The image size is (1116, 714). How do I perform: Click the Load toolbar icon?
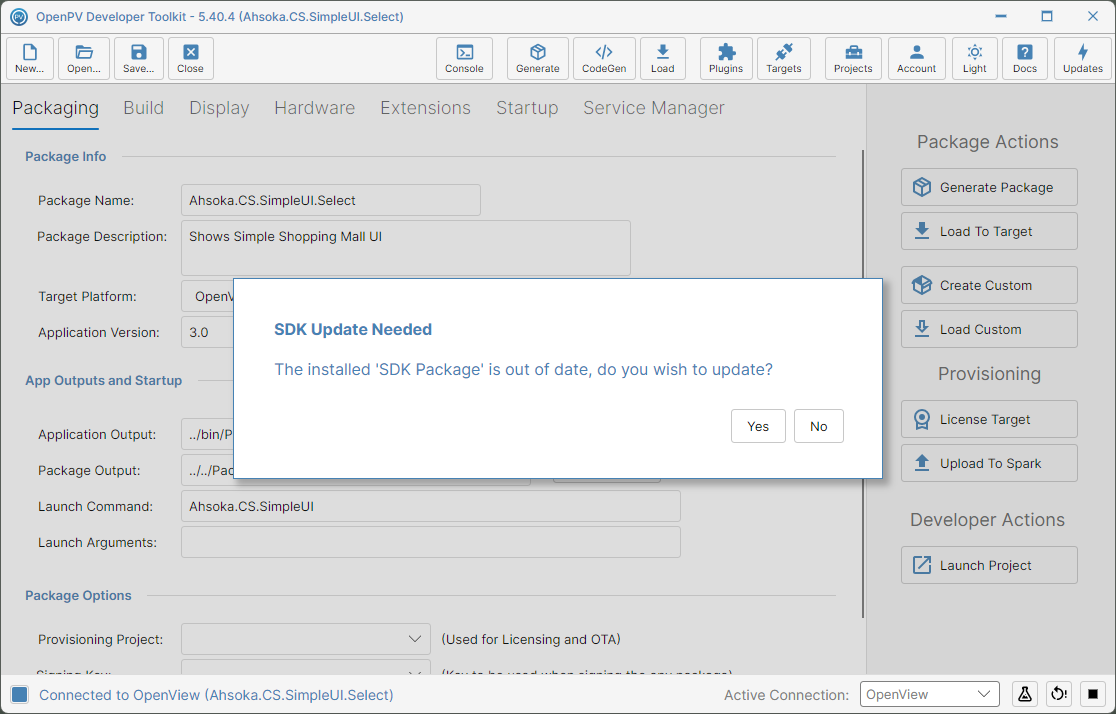click(662, 58)
